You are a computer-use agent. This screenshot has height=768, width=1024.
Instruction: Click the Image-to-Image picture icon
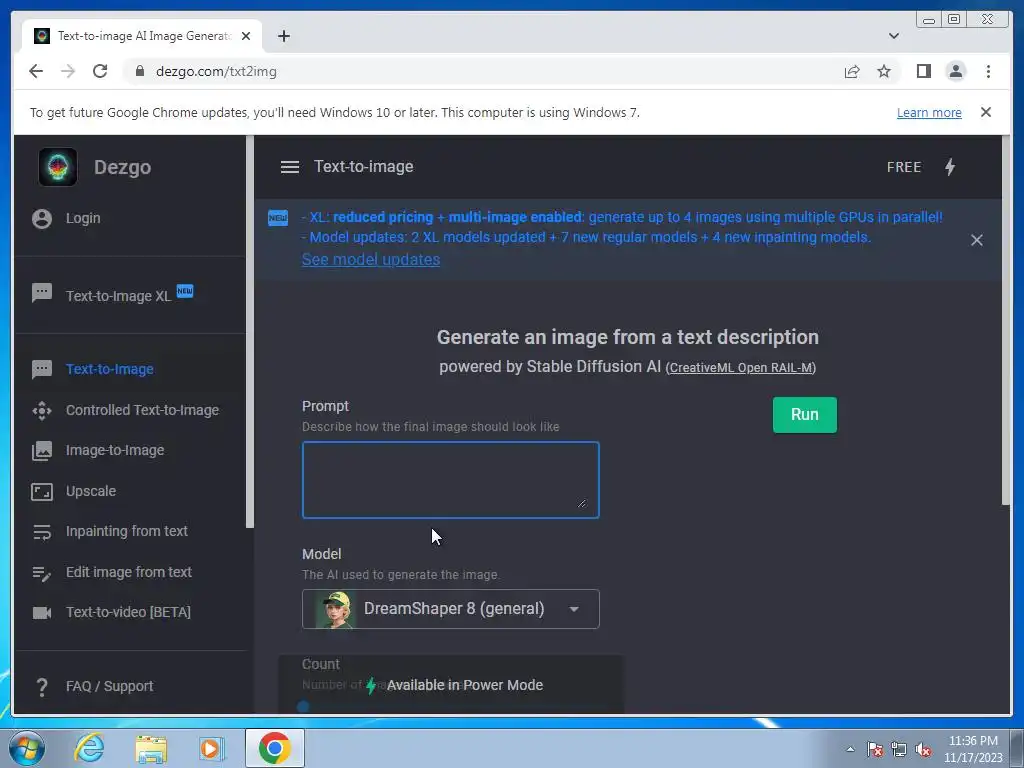click(42, 451)
